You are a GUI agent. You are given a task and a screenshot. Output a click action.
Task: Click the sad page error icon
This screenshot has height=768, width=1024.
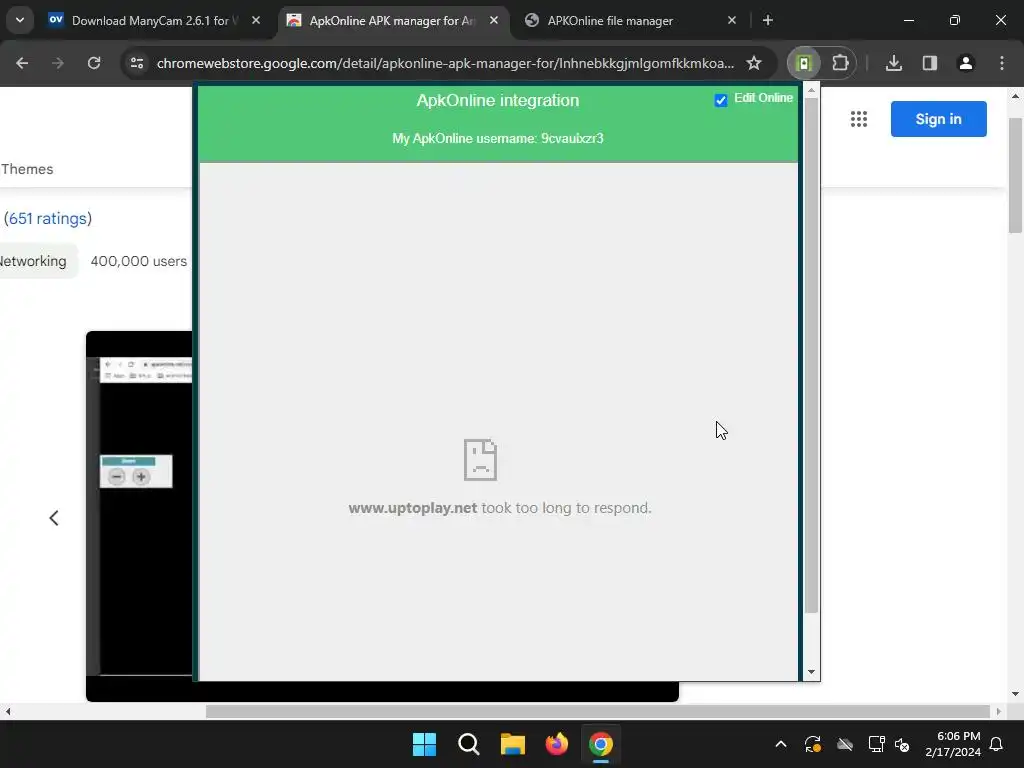(x=480, y=460)
